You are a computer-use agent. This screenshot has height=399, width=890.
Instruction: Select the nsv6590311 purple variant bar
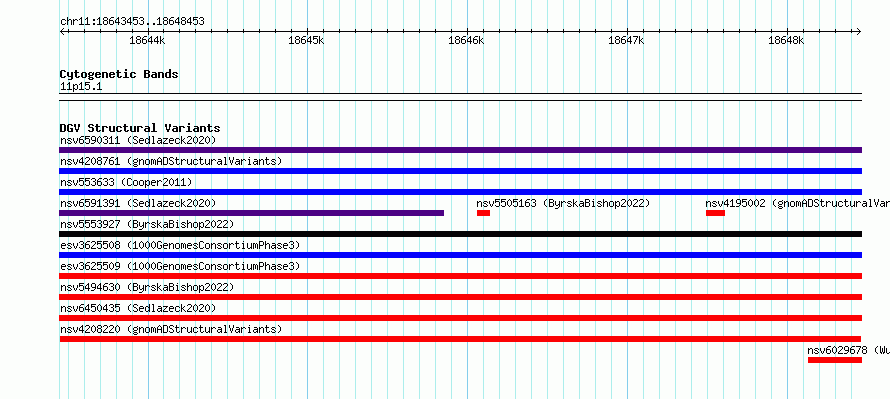[460, 150]
